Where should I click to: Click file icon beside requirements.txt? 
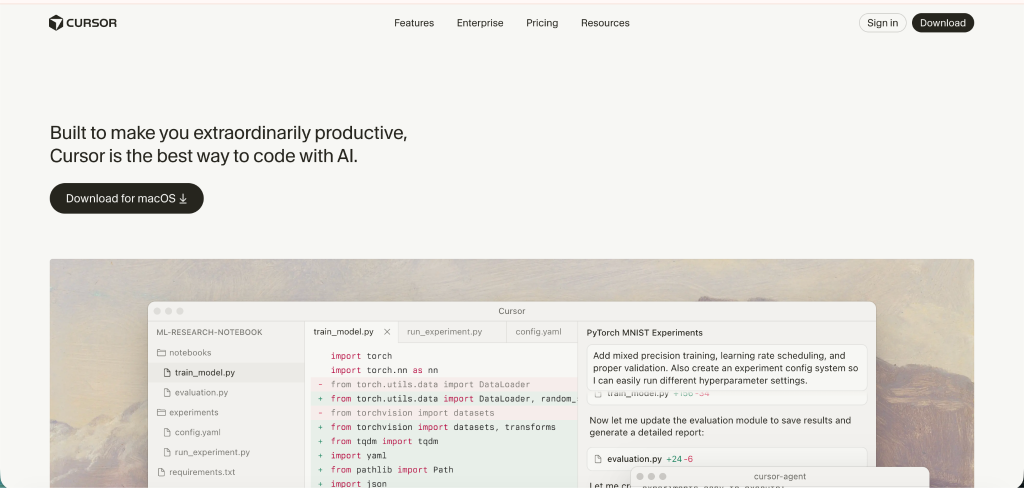[161, 472]
